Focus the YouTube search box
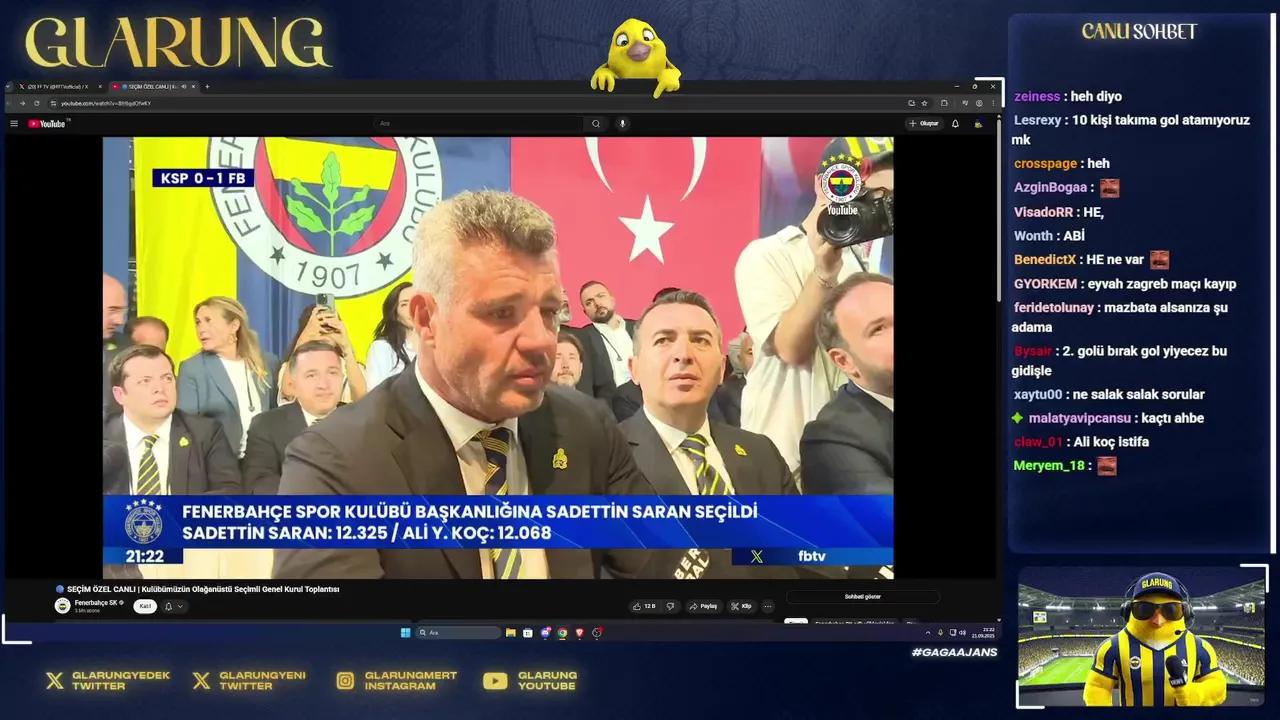Image resolution: width=1280 pixels, height=720 pixels. point(480,124)
